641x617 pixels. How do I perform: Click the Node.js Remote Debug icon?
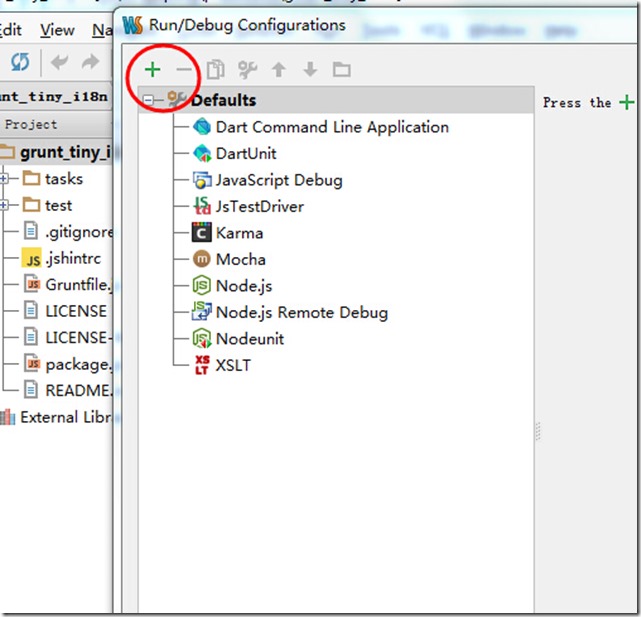202,312
